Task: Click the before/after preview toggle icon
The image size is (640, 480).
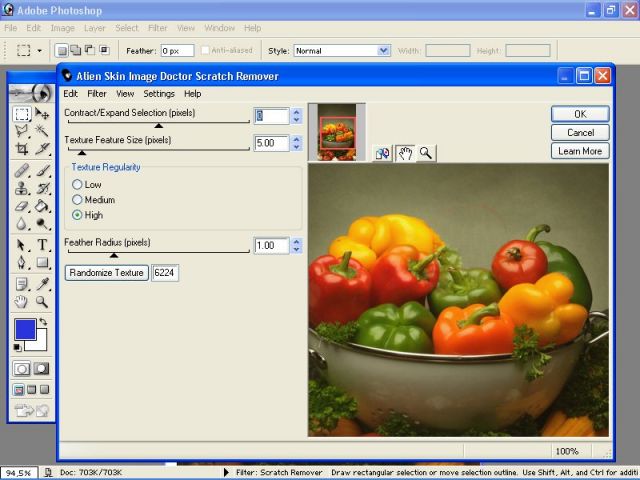Action: (x=383, y=153)
